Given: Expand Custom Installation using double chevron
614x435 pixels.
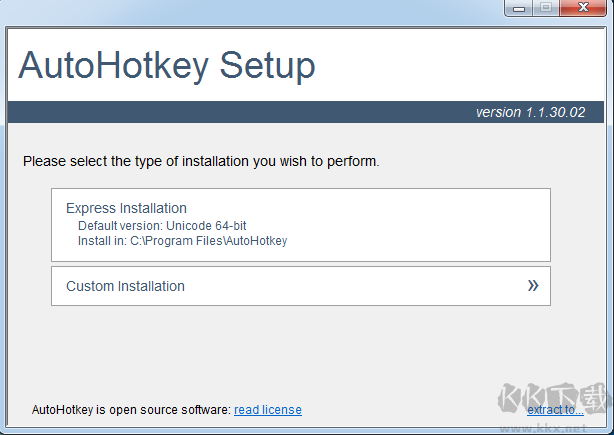Looking at the screenshot, I should [x=533, y=286].
